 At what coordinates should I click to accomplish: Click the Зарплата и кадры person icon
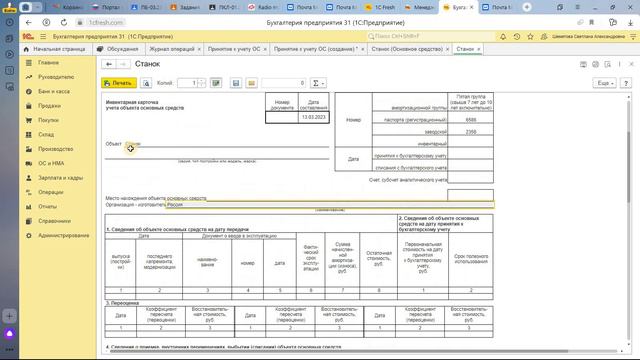(29, 178)
